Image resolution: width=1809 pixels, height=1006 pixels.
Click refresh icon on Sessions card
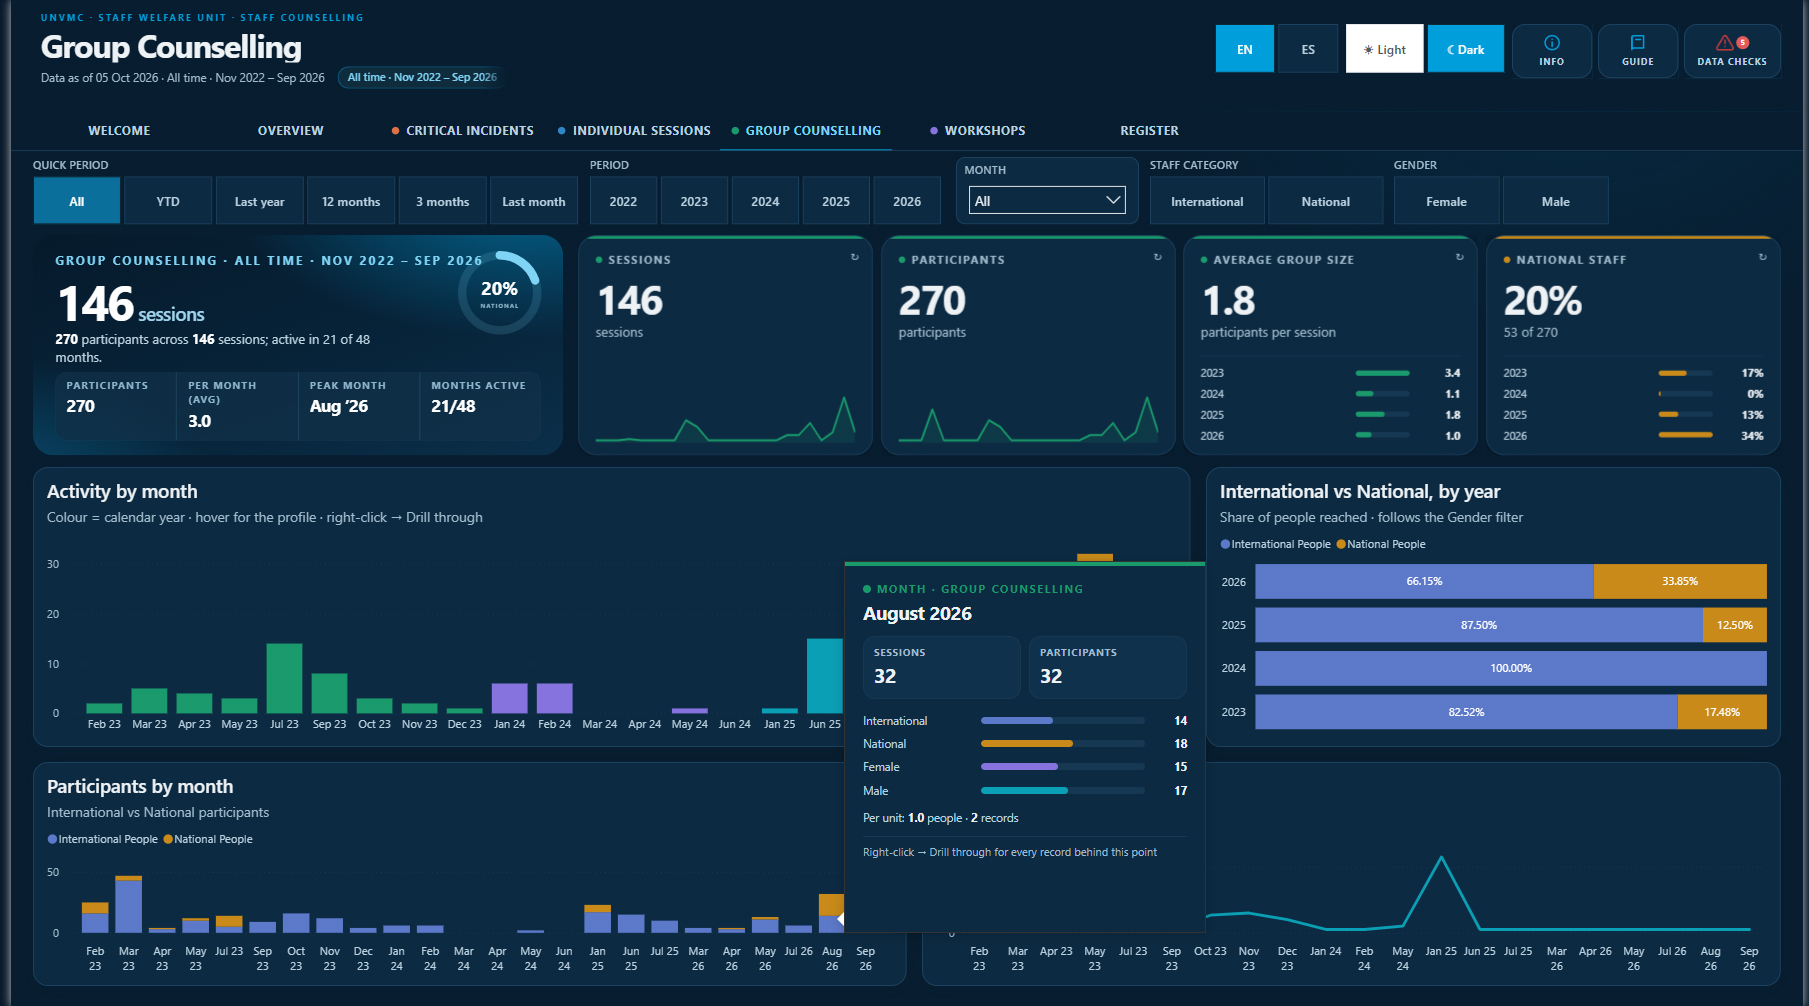(x=855, y=258)
